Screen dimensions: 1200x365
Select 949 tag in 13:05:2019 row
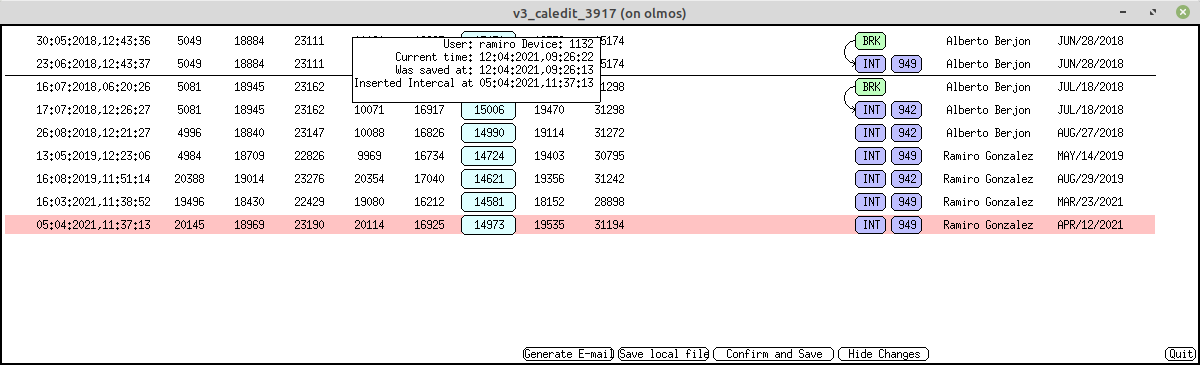pos(906,156)
